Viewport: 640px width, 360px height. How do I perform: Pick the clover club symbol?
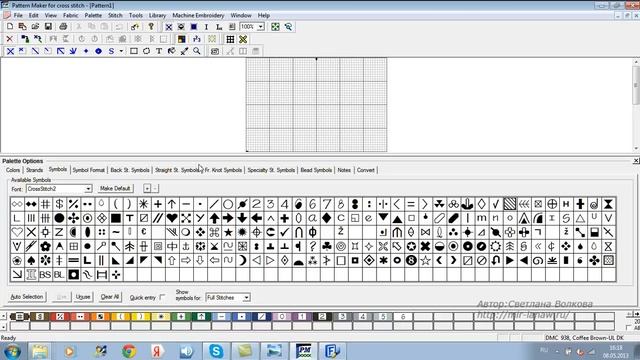(x=327, y=246)
